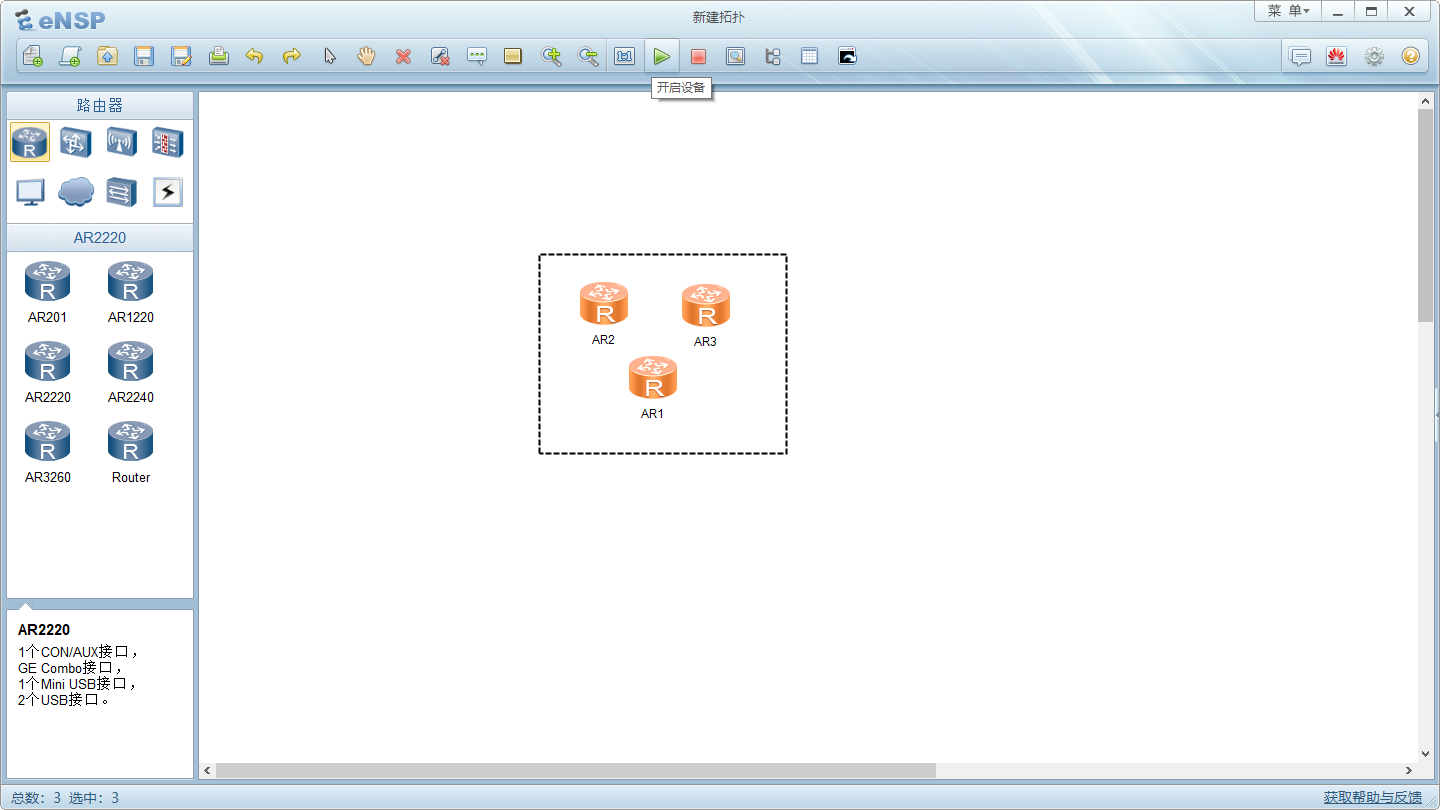Viewport: 1440px width, 810px height.
Task: Choose the AR2240 router model
Action: tap(130, 372)
